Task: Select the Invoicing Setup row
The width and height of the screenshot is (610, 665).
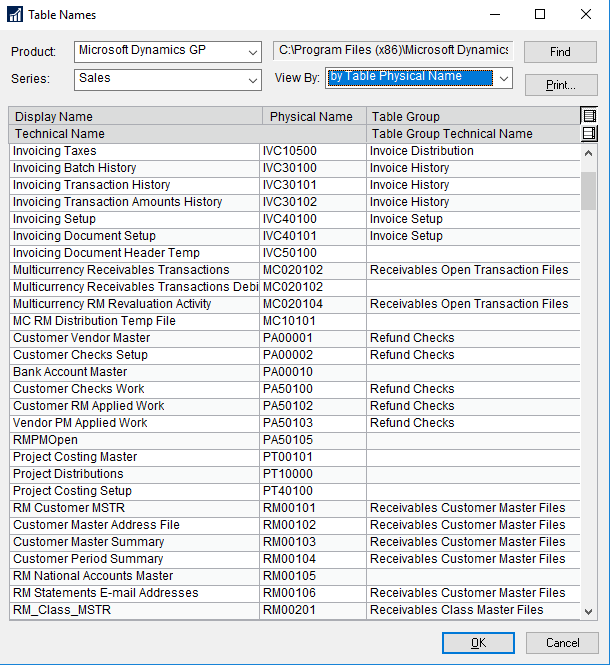Action: pyautogui.click(x=134, y=219)
